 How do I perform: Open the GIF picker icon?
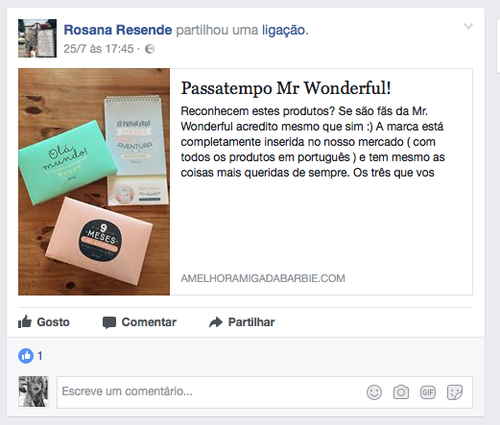tap(428, 392)
